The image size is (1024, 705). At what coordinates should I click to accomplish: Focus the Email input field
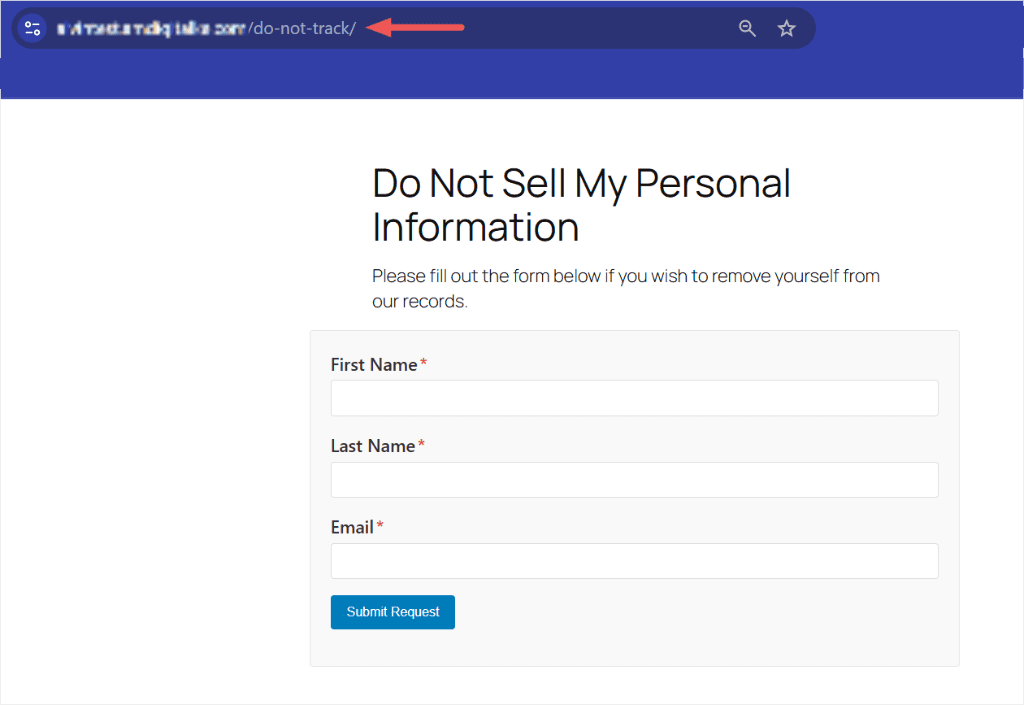click(634, 561)
